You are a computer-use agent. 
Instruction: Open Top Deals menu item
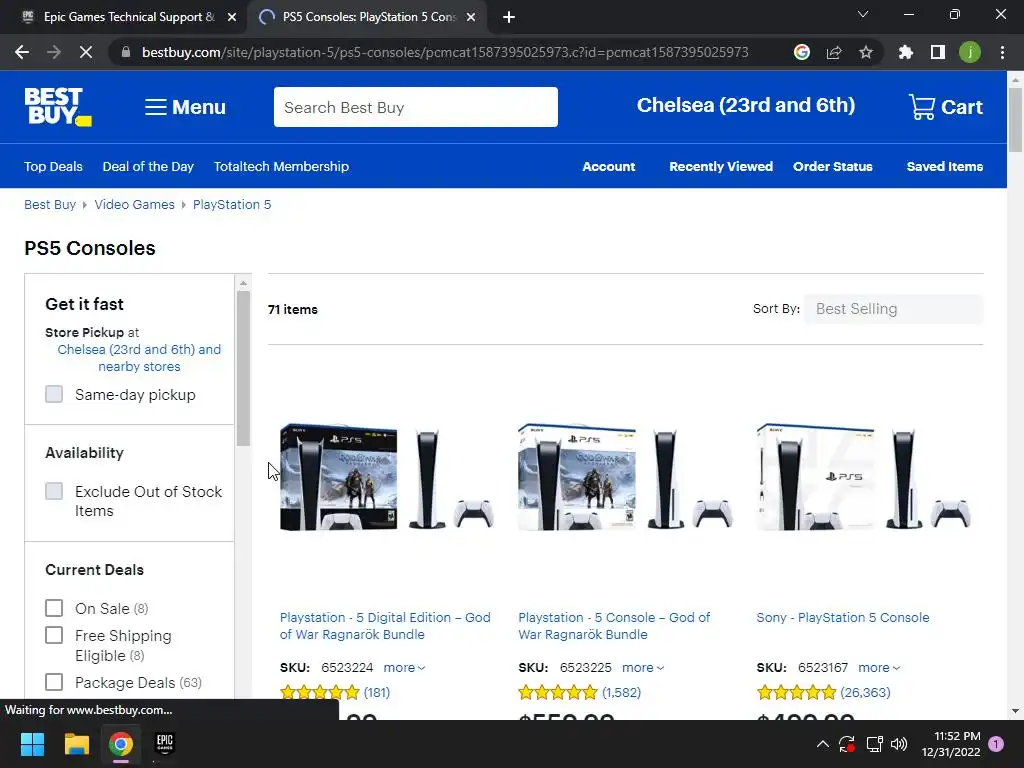coord(54,167)
